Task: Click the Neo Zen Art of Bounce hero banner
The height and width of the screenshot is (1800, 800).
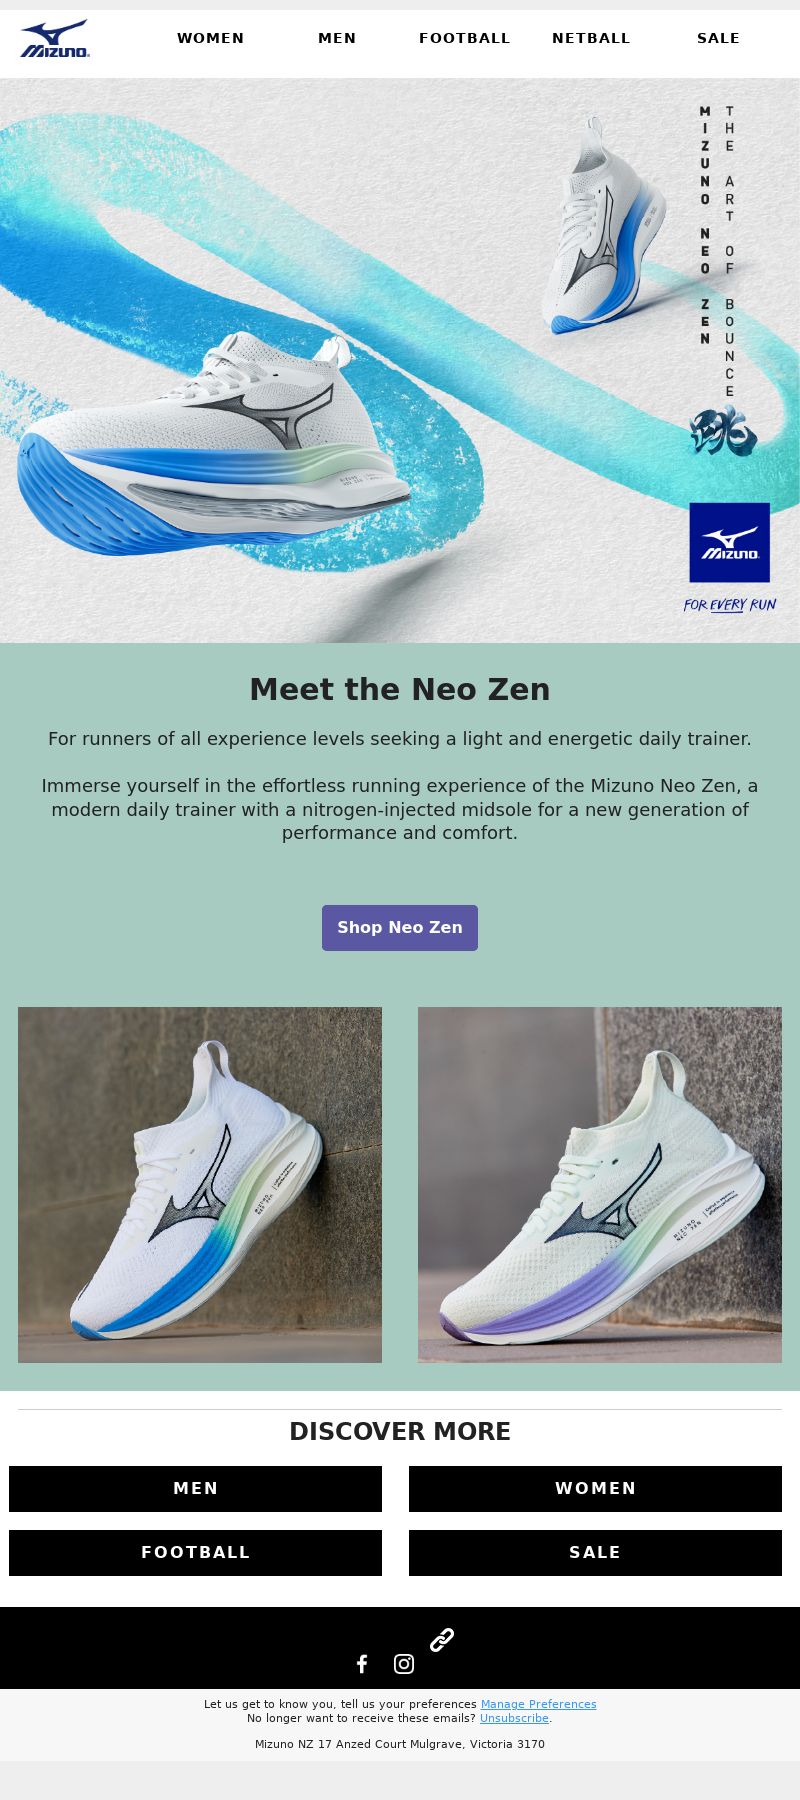Action: click(x=400, y=360)
